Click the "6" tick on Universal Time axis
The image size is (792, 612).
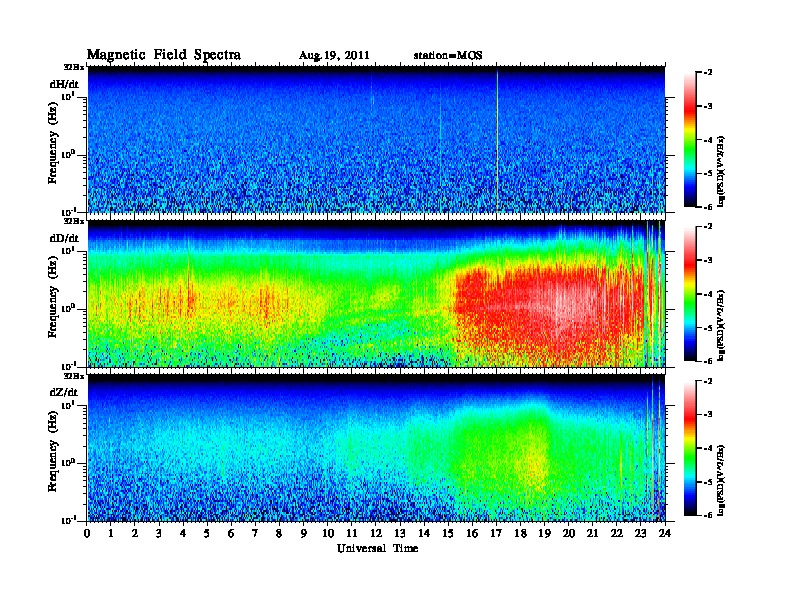pyautogui.click(x=231, y=533)
